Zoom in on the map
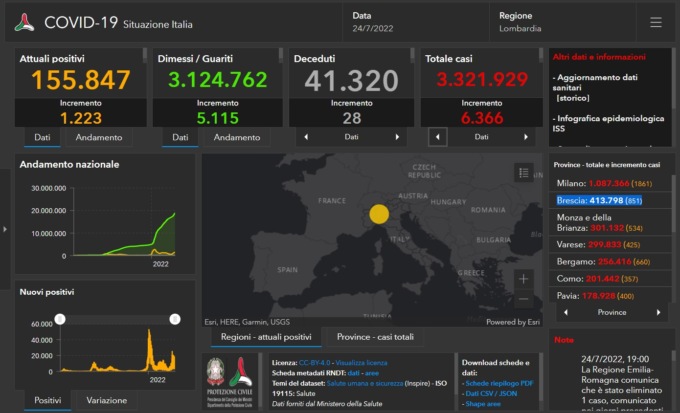680x413 pixels. [523, 279]
